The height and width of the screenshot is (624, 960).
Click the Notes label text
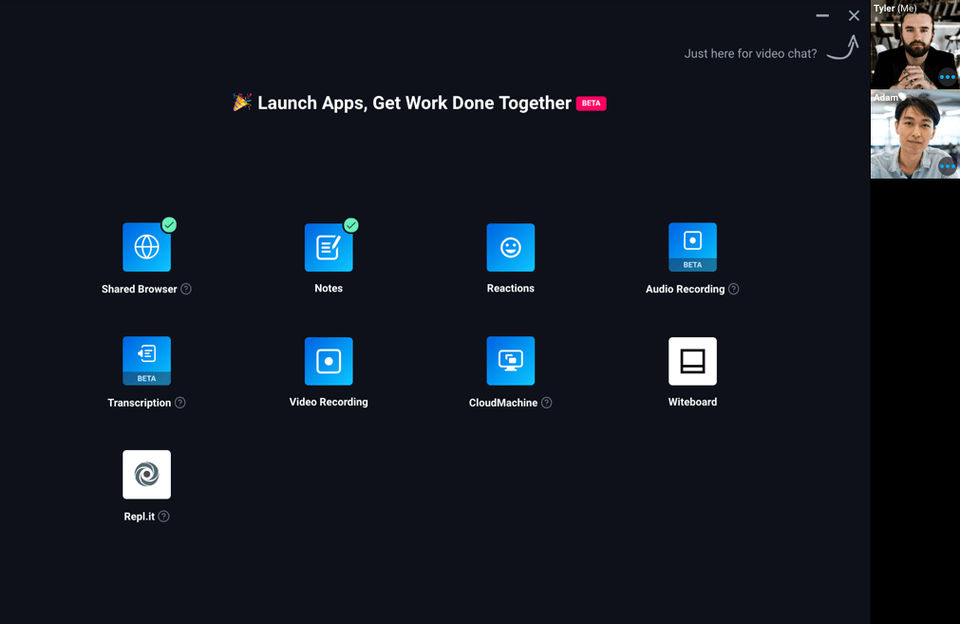point(329,288)
